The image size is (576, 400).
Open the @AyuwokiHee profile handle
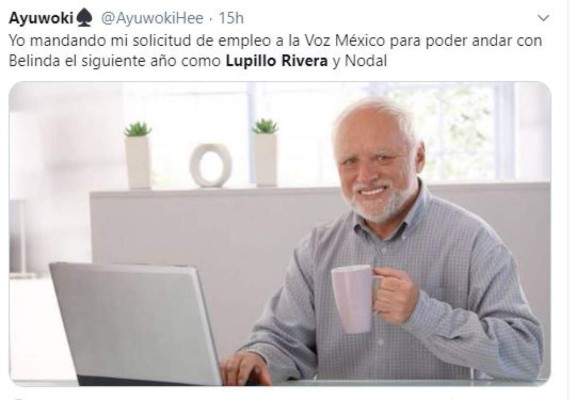click(152, 18)
